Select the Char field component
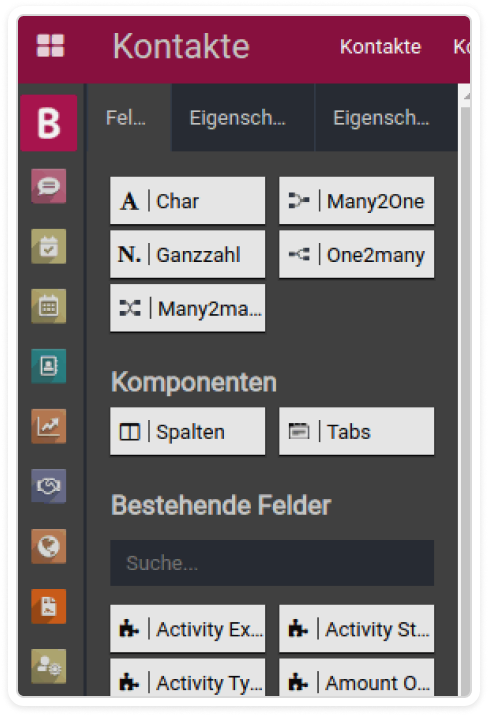Screen dimensions: 488x716 point(188,201)
